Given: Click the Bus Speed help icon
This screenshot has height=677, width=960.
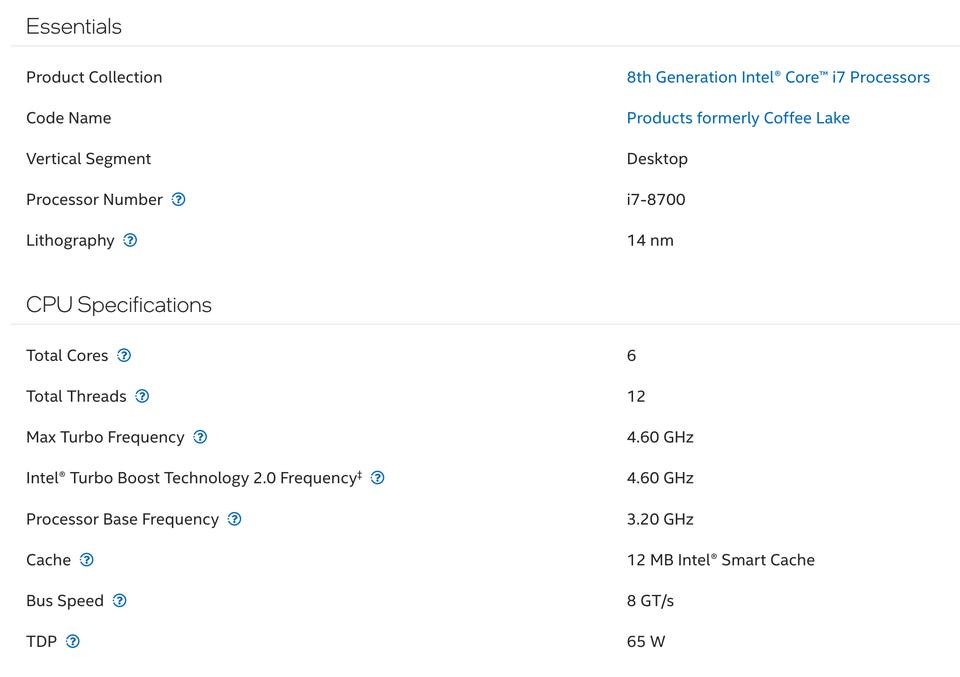Looking at the screenshot, I should point(120,601).
